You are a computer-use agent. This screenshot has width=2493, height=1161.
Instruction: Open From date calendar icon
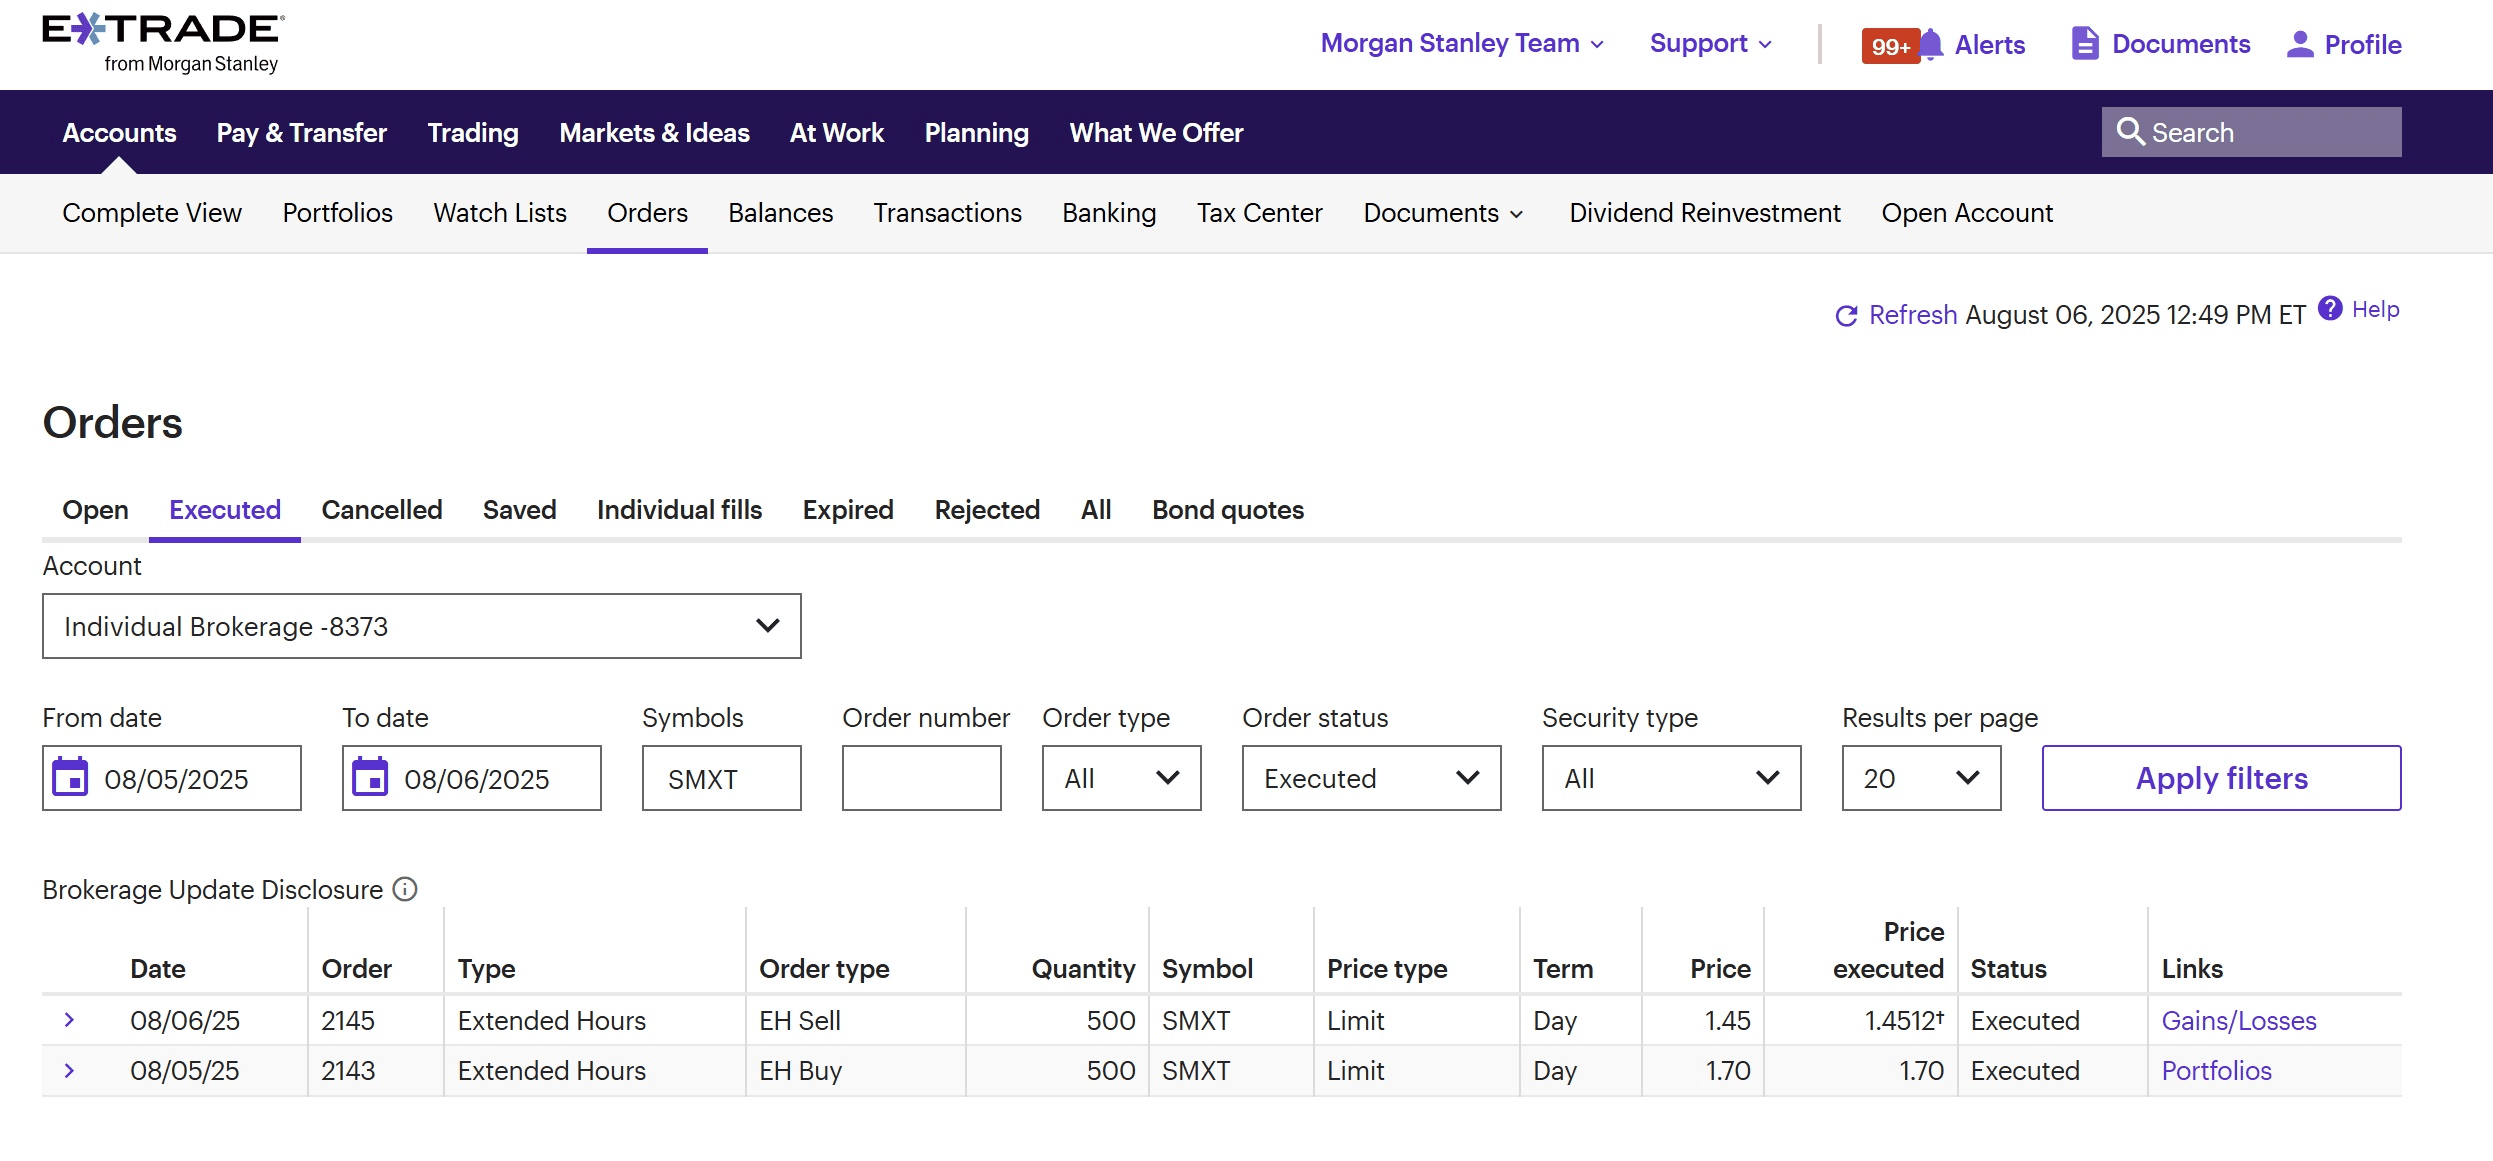(70, 778)
